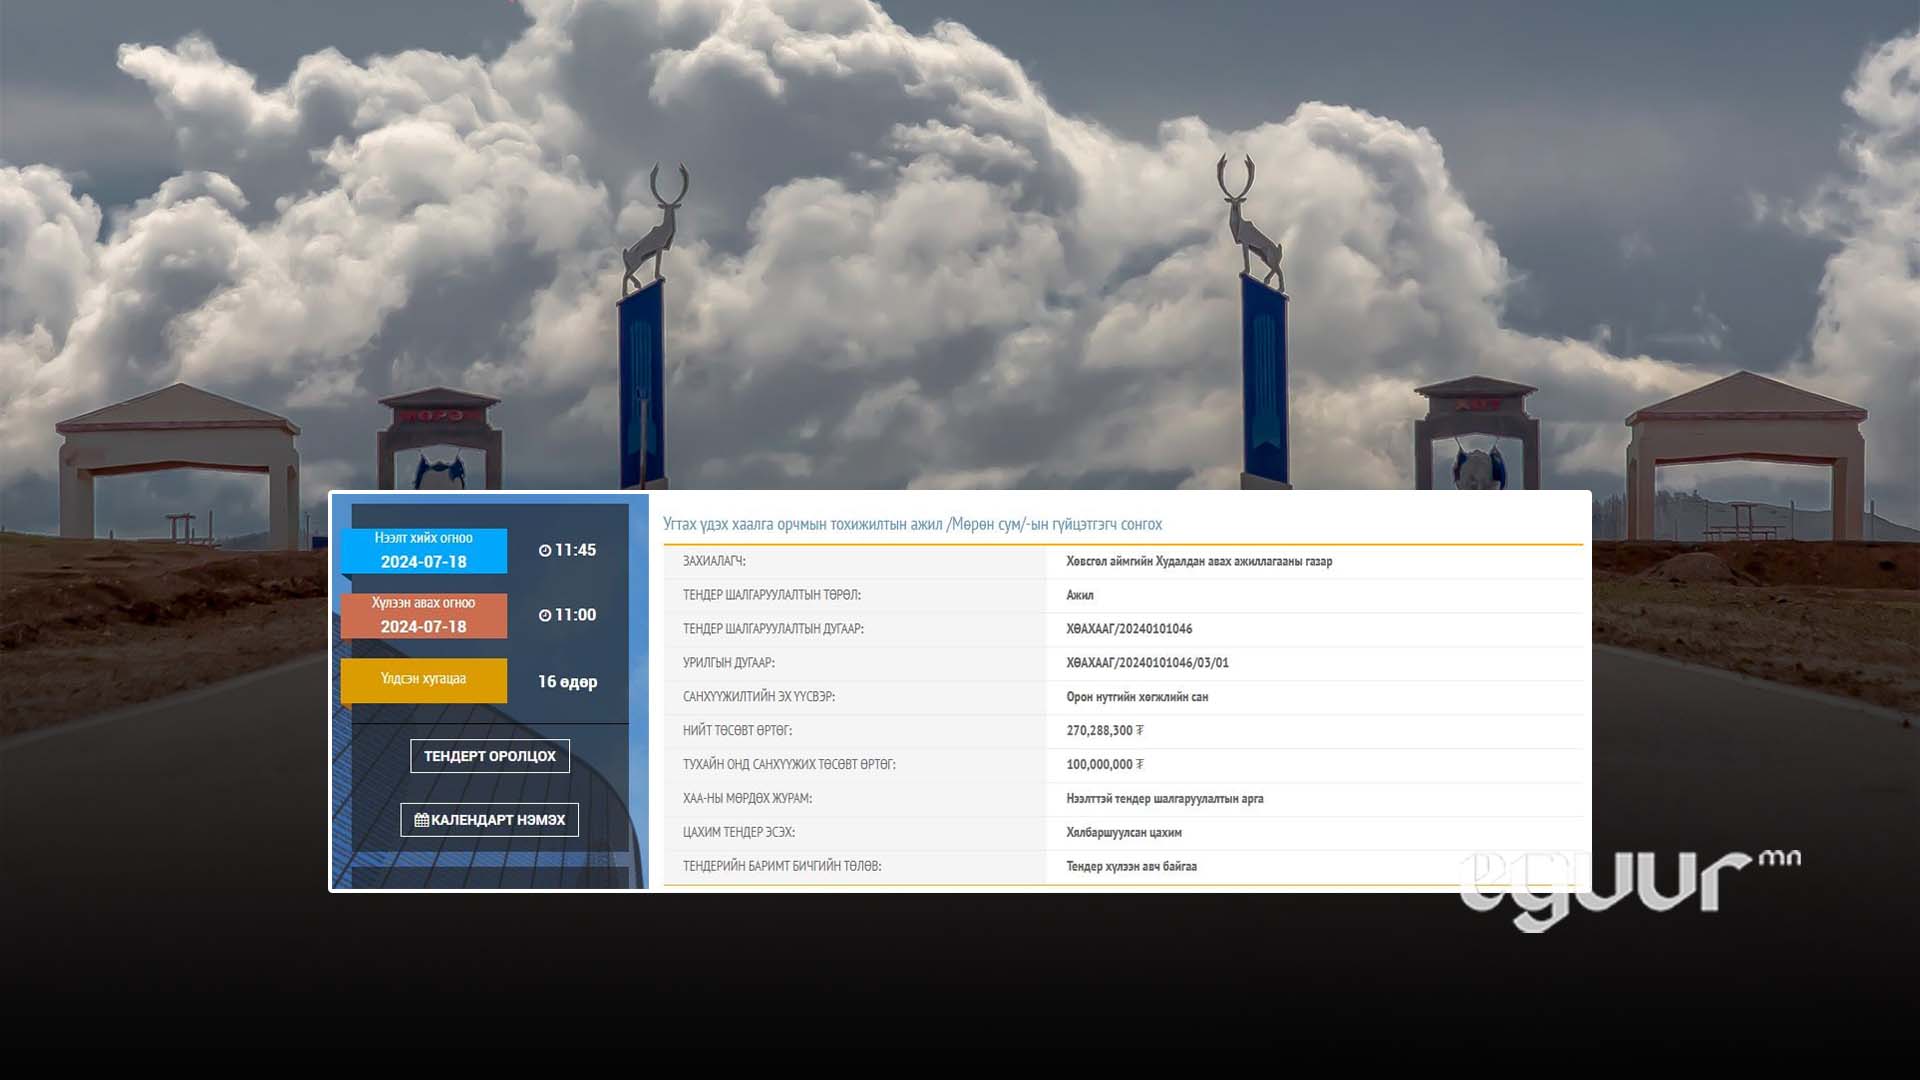Click the ТЕНДЕРИЙН БАРИМТ БИЧГИЙН ТӨЛӨВ: label
This screenshot has width=1920, height=1080.
click(x=782, y=867)
